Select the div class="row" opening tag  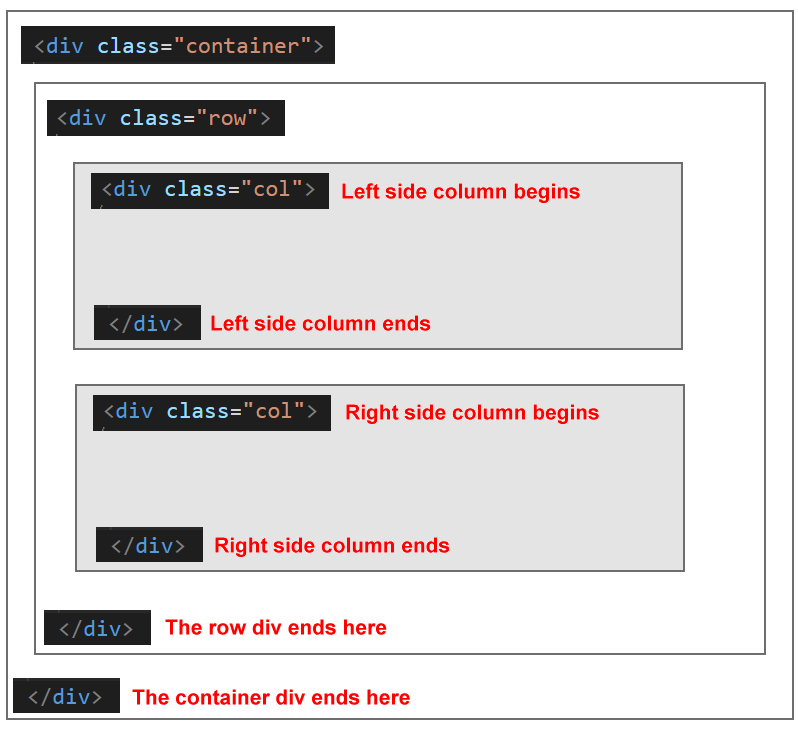click(x=165, y=118)
